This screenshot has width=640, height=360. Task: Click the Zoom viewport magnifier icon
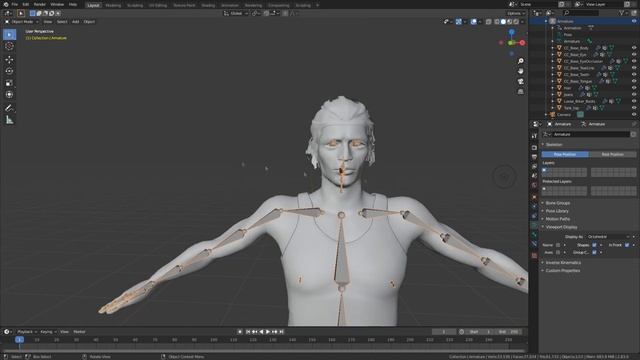(x=520, y=61)
